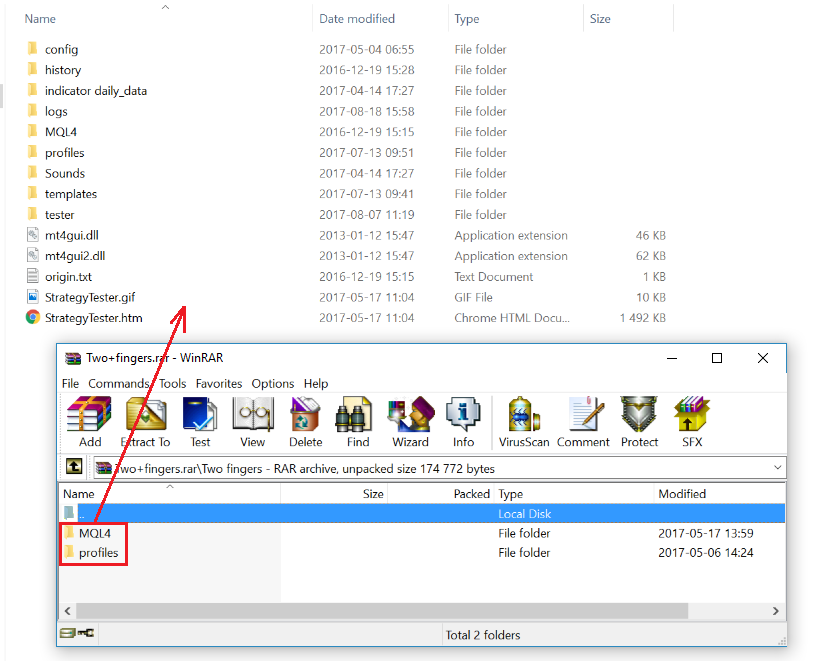
Task: Click the '2017-05-06 14:24' modified date
Action: [705, 552]
